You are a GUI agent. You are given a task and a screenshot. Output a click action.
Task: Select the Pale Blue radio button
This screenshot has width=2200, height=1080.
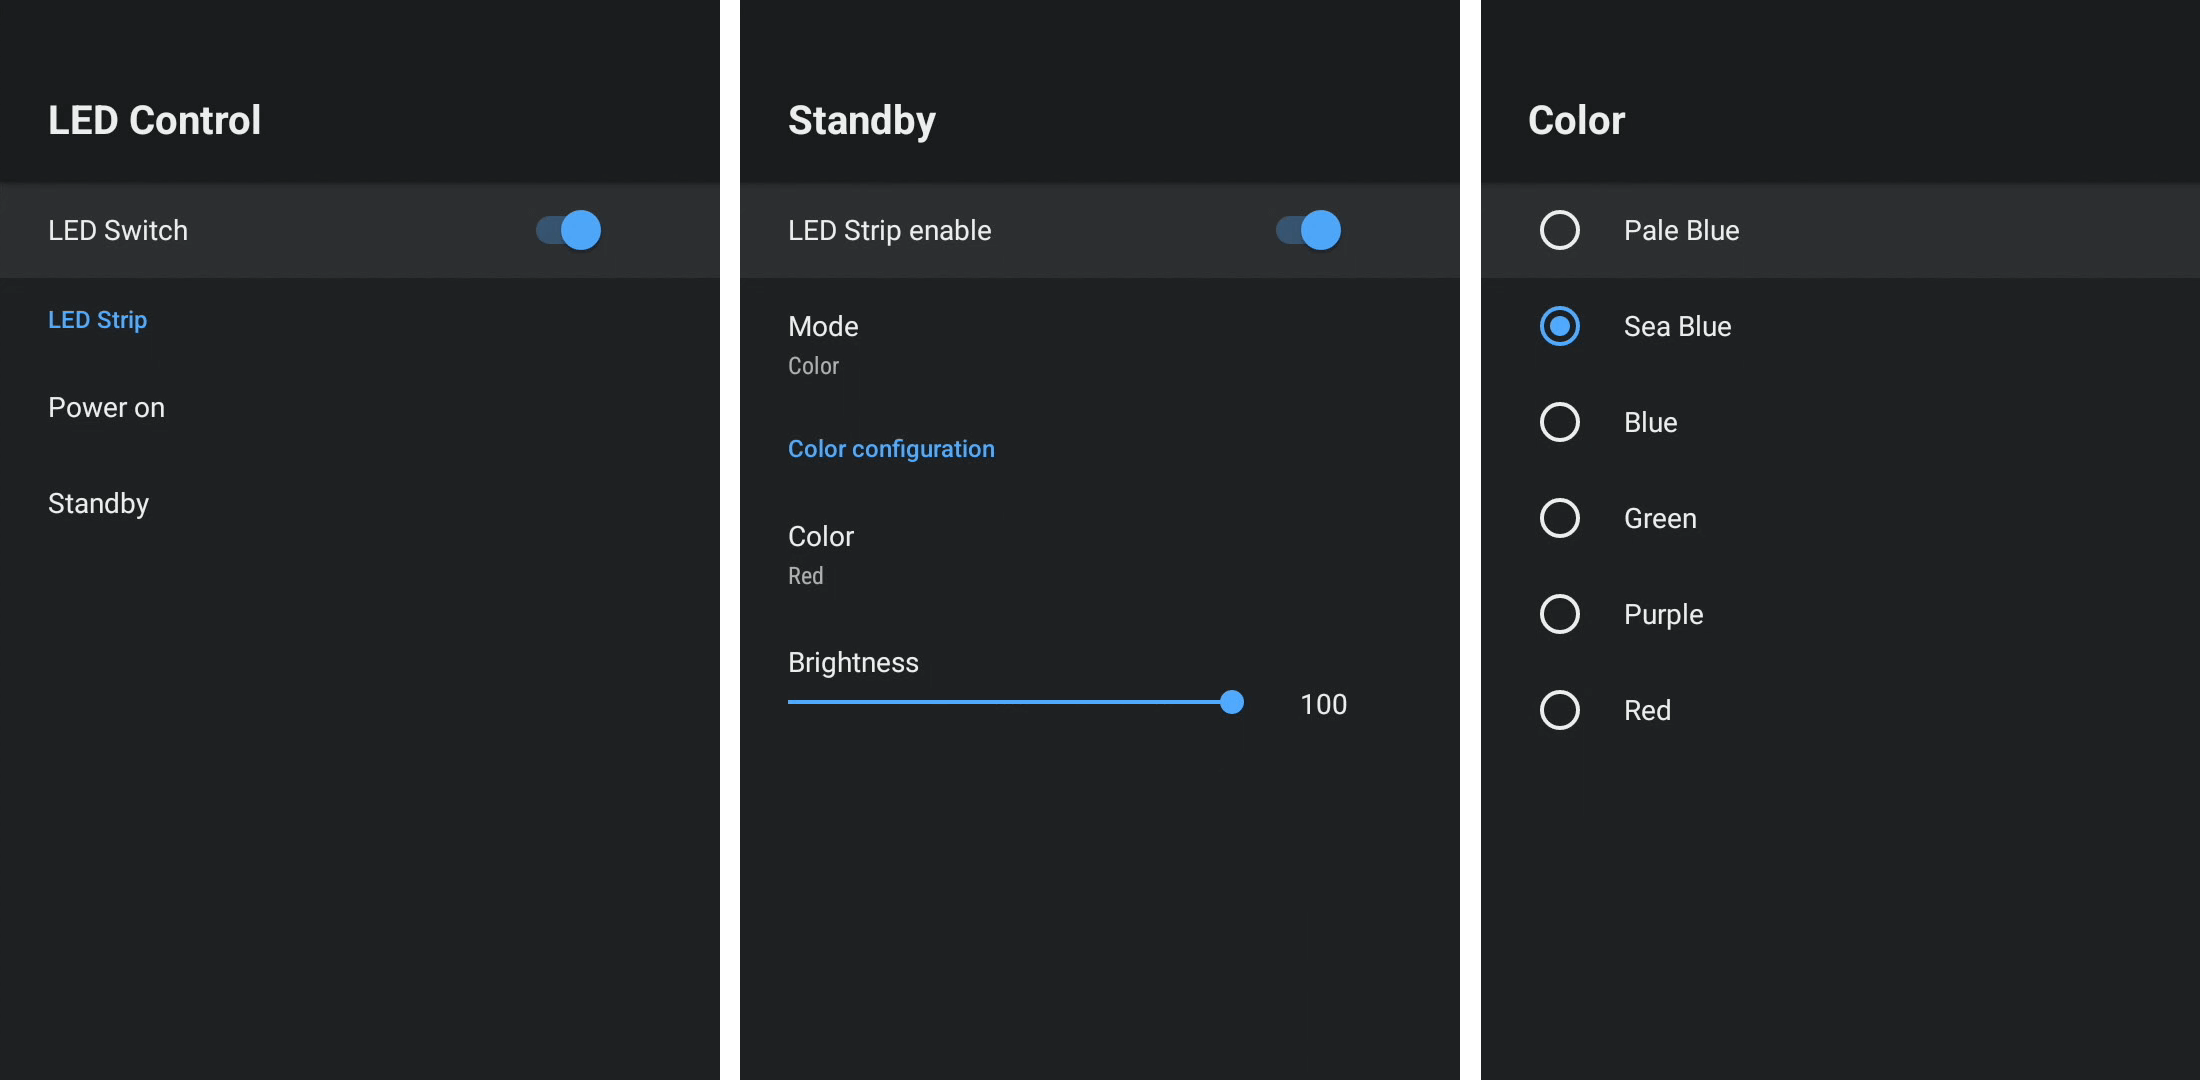[x=1559, y=230]
